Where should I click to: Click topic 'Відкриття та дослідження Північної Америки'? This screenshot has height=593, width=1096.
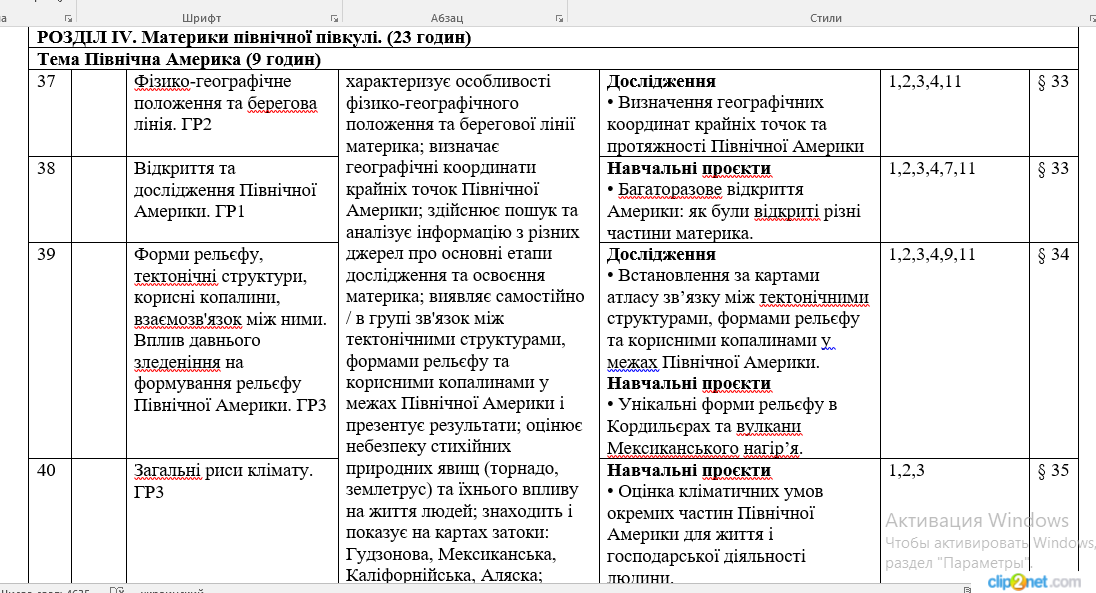tap(225, 190)
